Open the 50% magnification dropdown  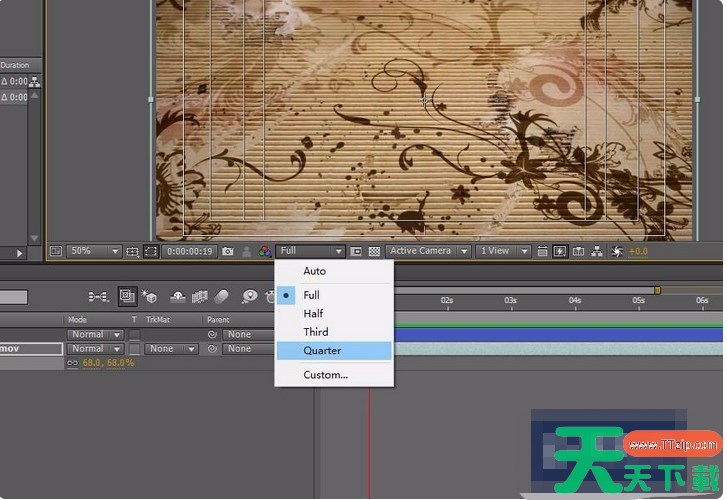94,252
